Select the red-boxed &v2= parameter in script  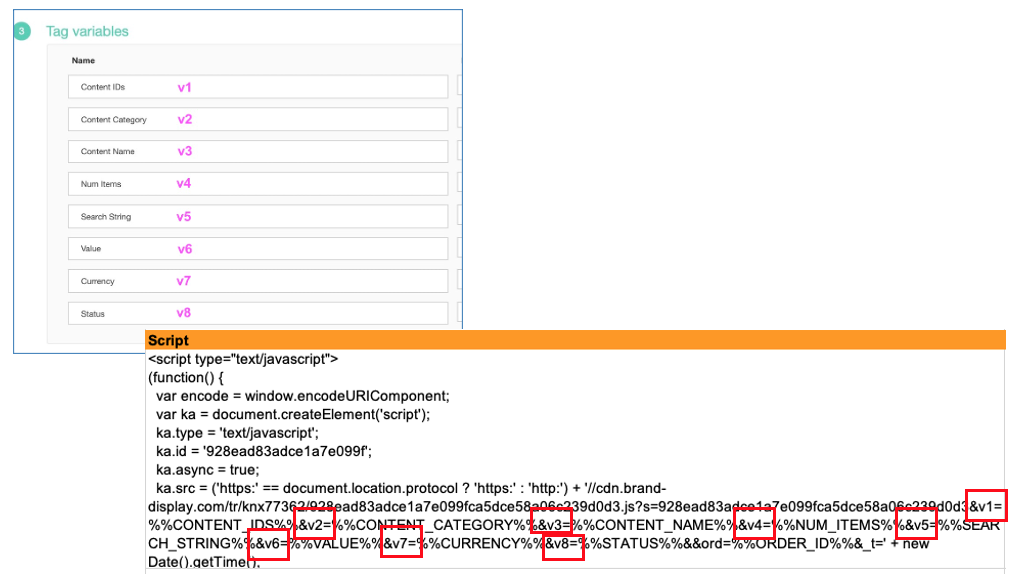[x=315, y=524]
